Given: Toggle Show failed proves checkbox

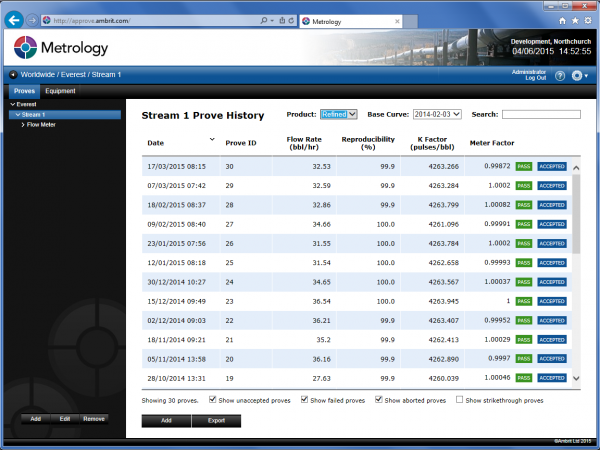Looking at the screenshot, I should (x=304, y=399).
